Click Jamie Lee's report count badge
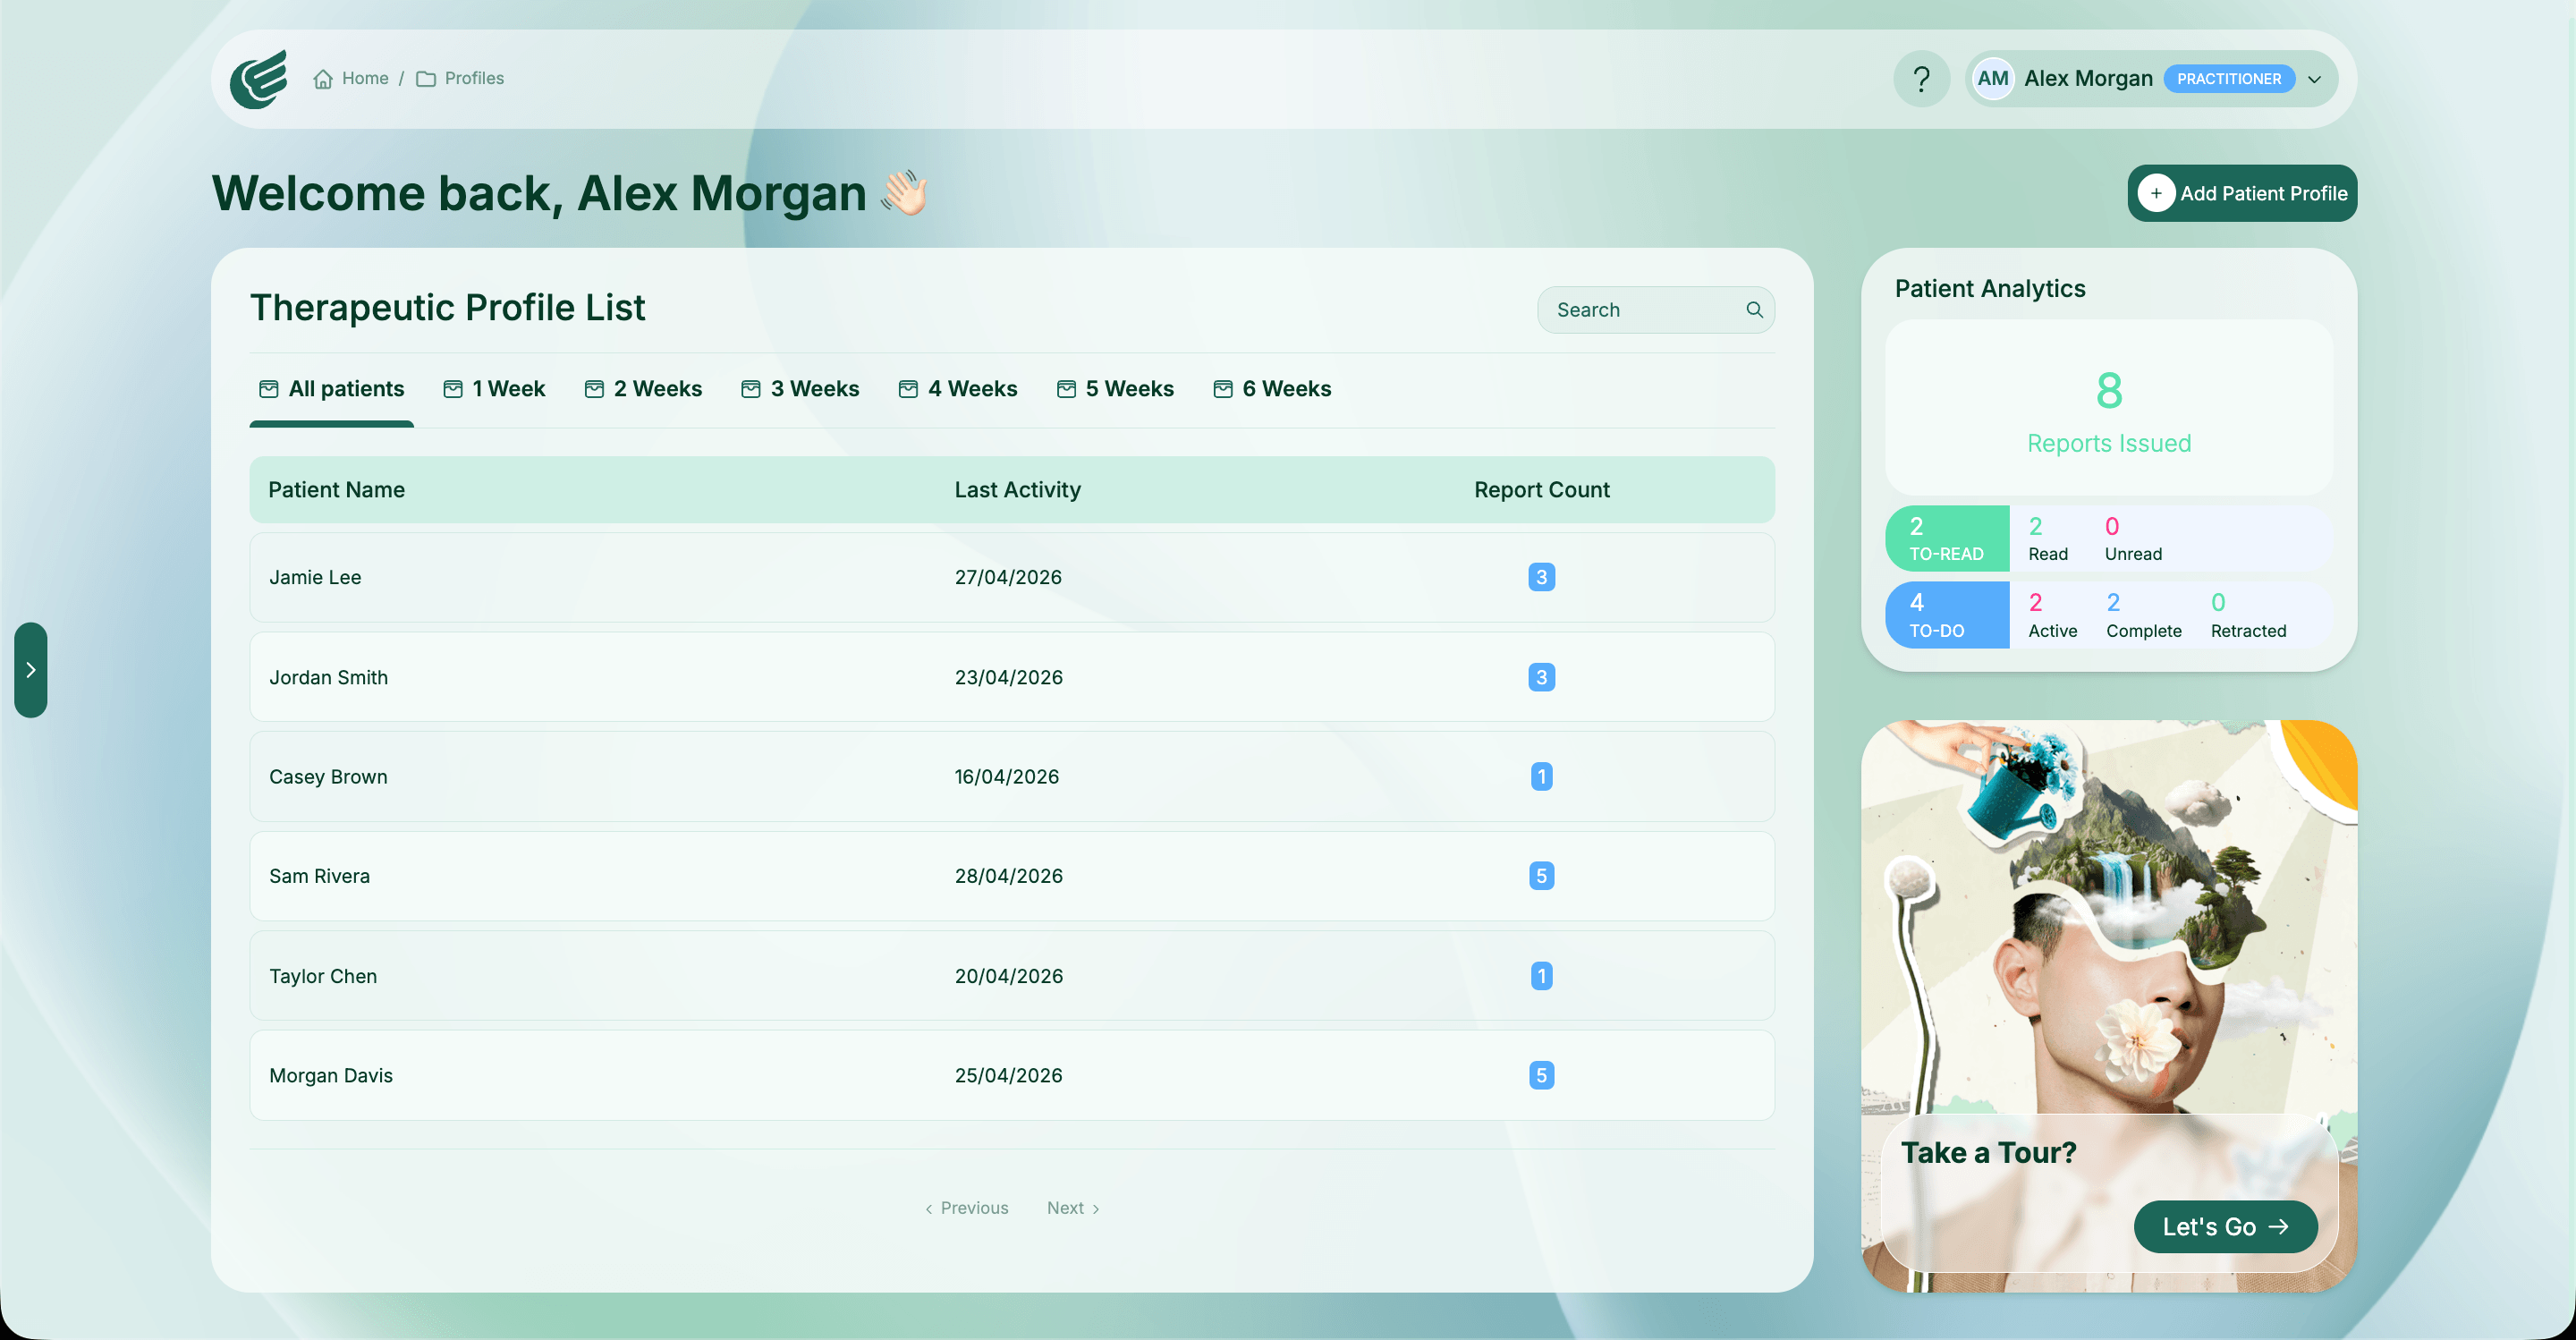This screenshot has width=2576, height=1340. click(1541, 577)
